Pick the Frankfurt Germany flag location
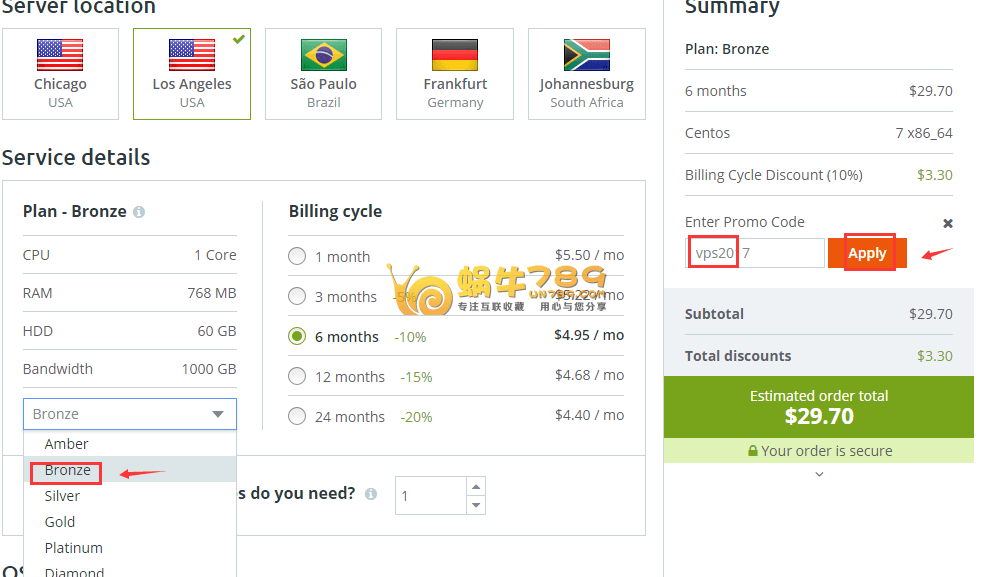This screenshot has height=577, width=989. pyautogui.click(x=455, y=54)
